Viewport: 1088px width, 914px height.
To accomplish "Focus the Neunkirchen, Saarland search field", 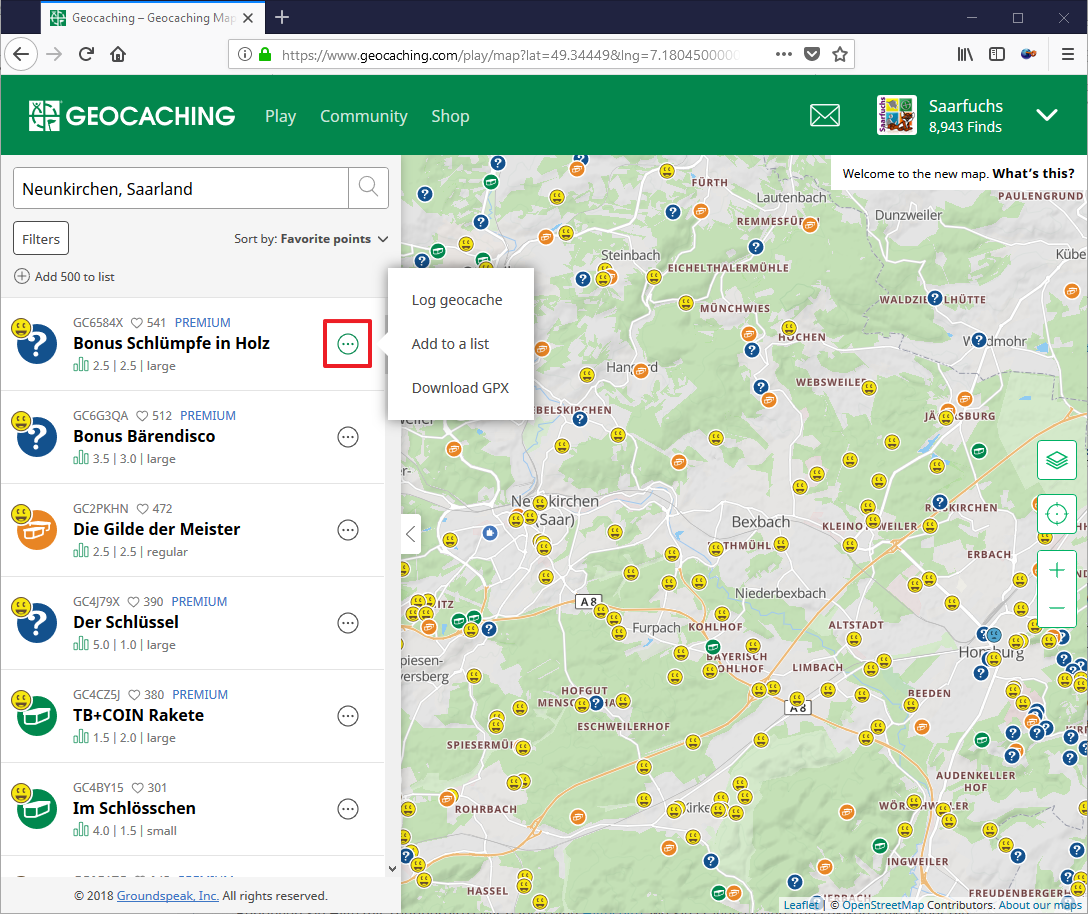I will point(180,188).
